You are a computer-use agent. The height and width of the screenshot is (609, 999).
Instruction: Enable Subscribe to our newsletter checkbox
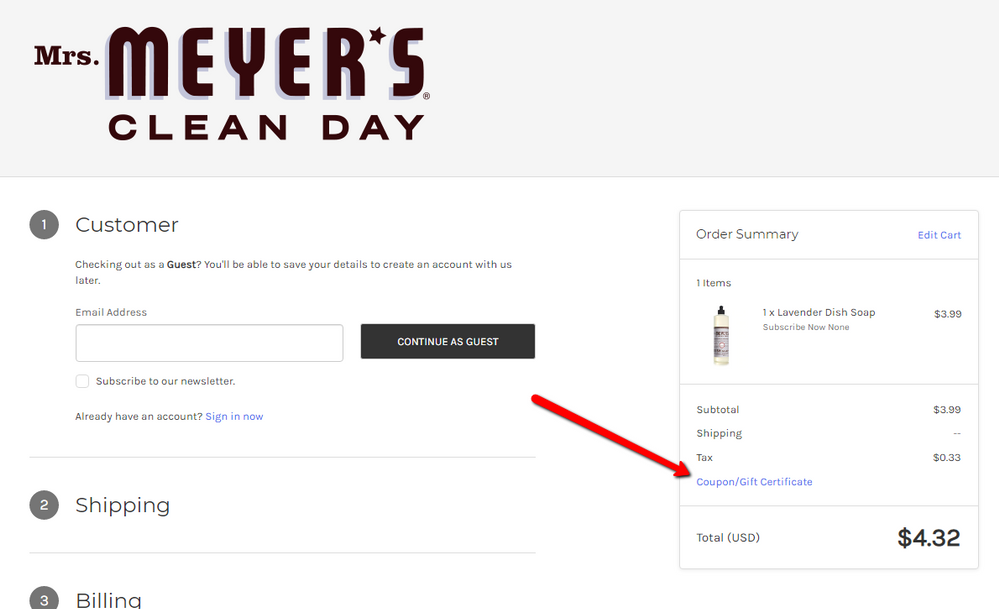82,381
